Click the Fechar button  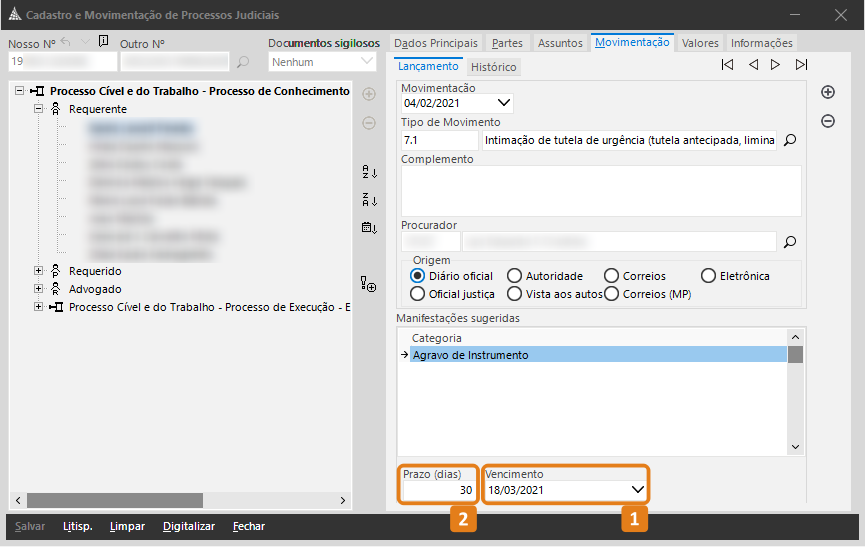point(248,526)
